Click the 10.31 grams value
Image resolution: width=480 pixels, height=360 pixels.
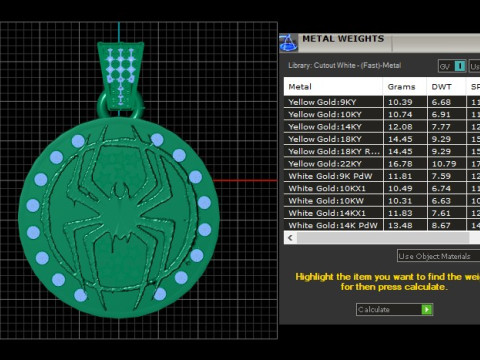coord(400,201)
